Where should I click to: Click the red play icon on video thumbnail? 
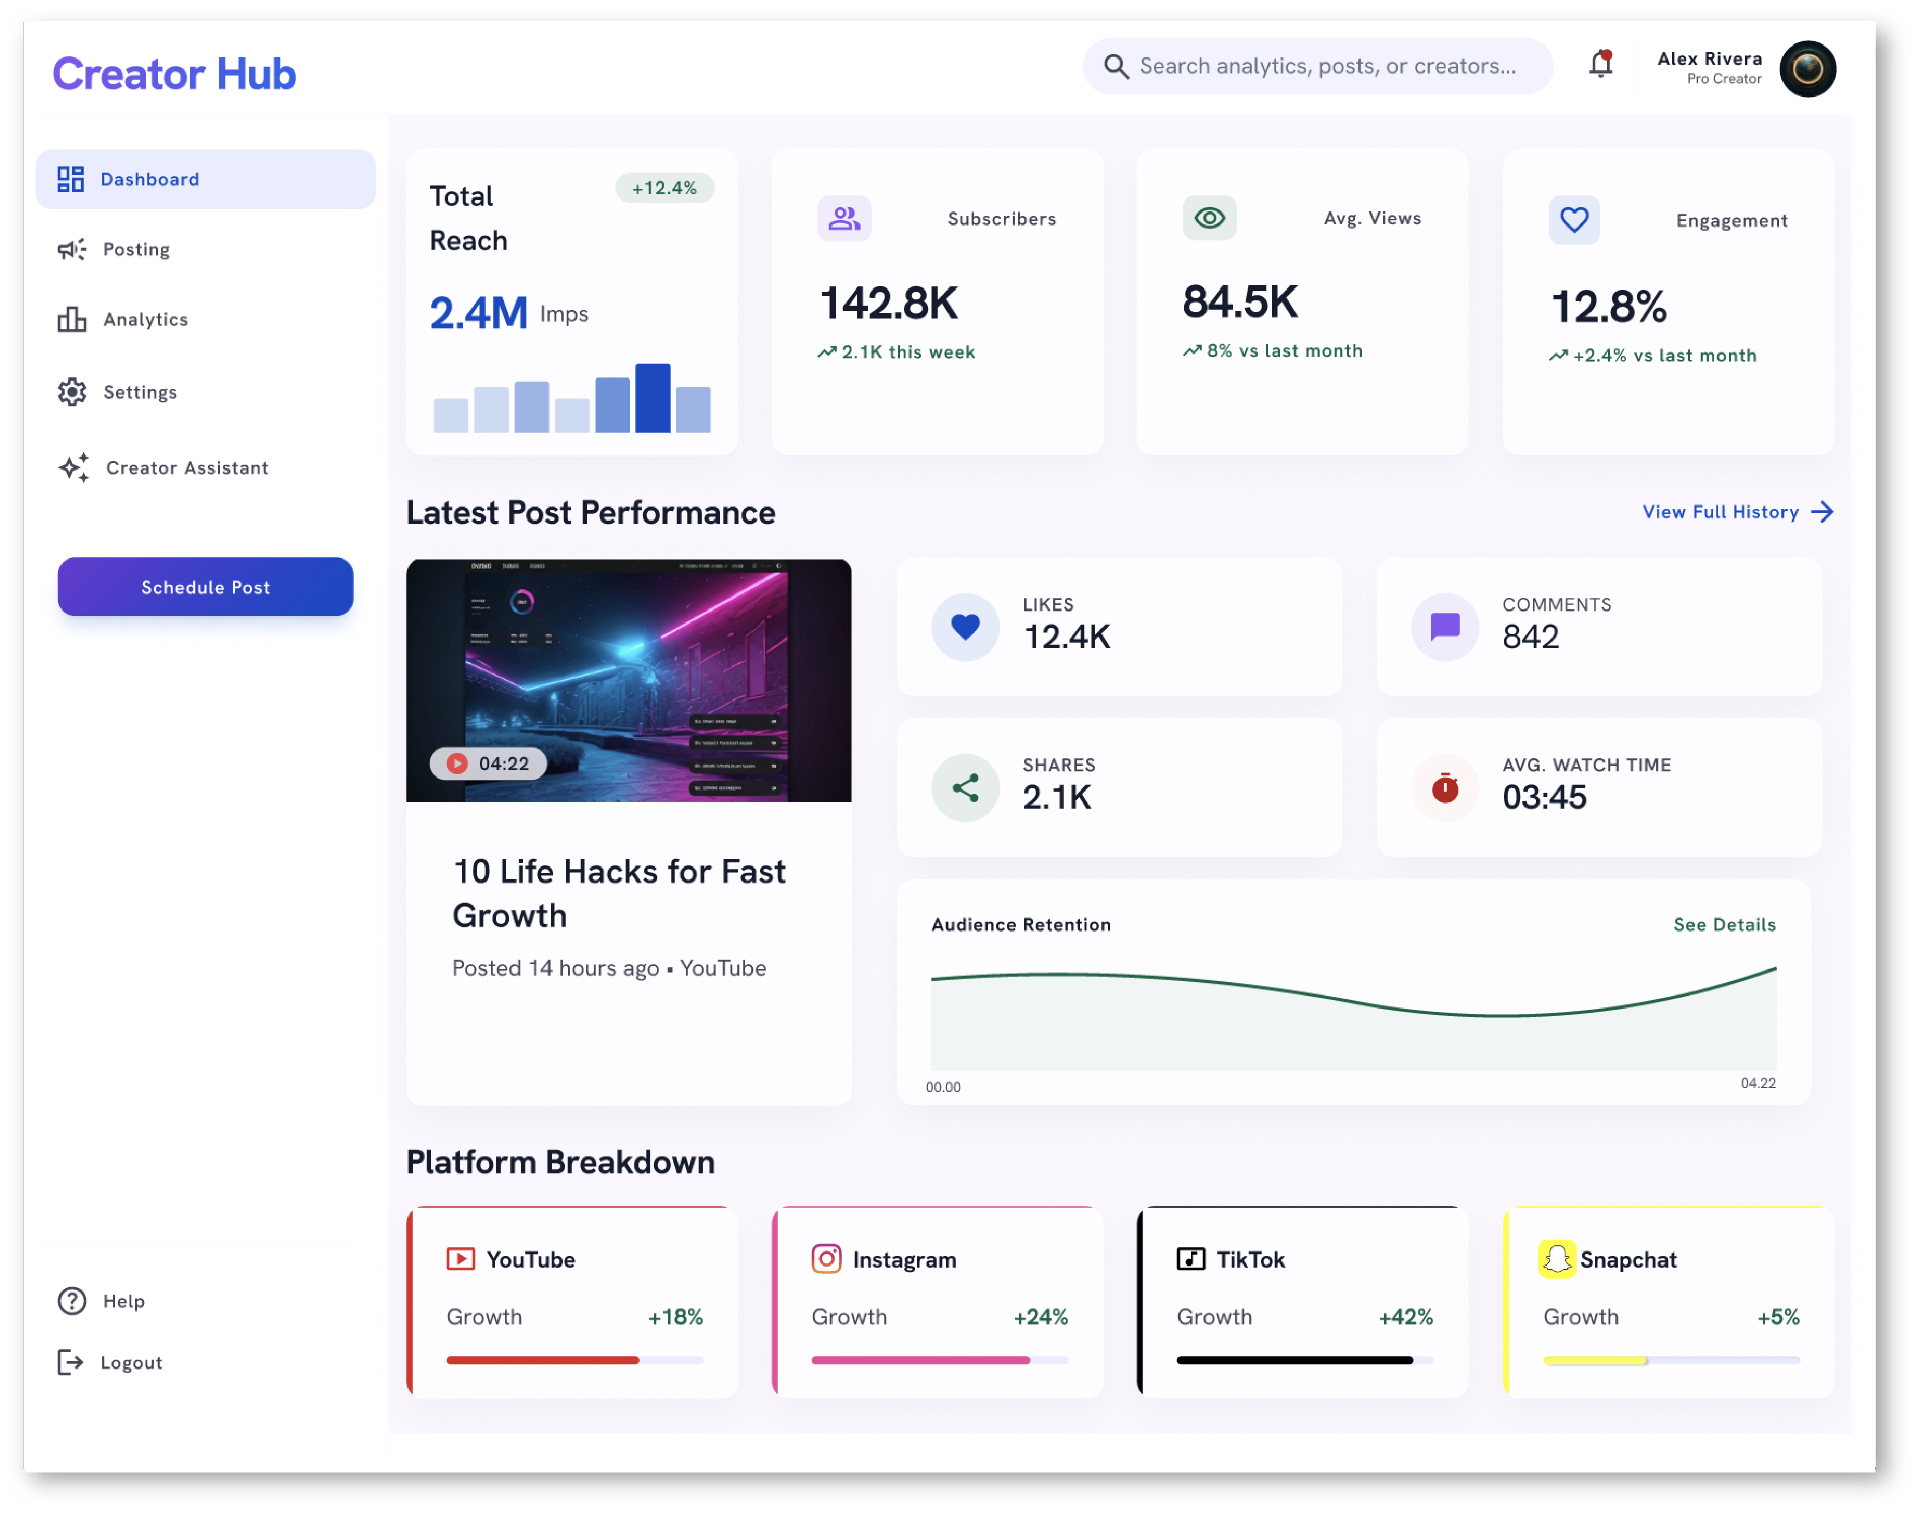pyautogui.click(x=457, y=763)
